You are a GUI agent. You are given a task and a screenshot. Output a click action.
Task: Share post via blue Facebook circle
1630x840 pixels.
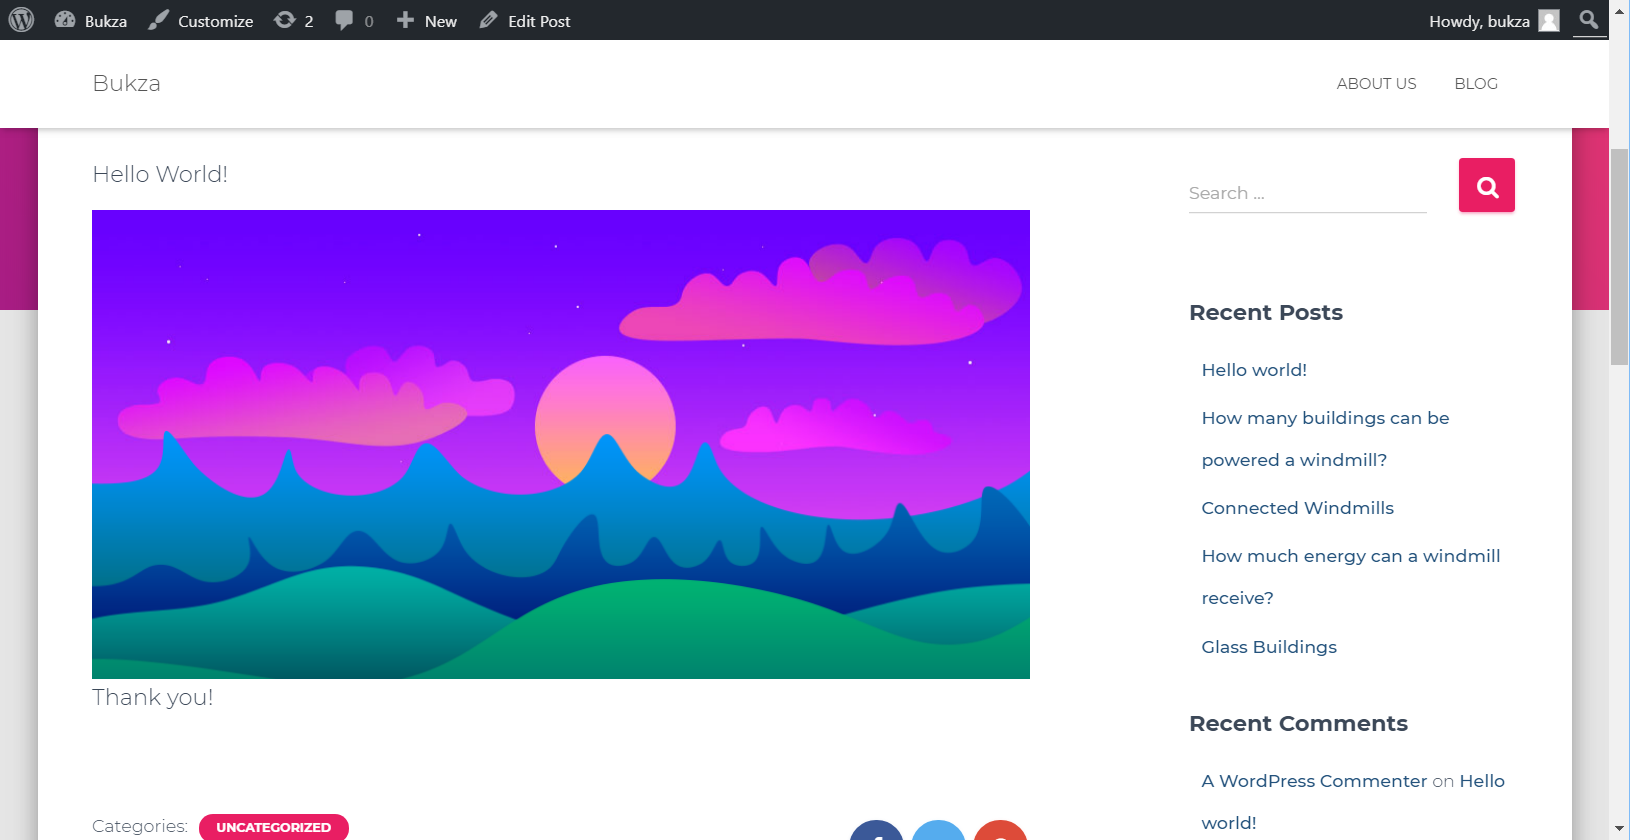click(x=876, y=831)
